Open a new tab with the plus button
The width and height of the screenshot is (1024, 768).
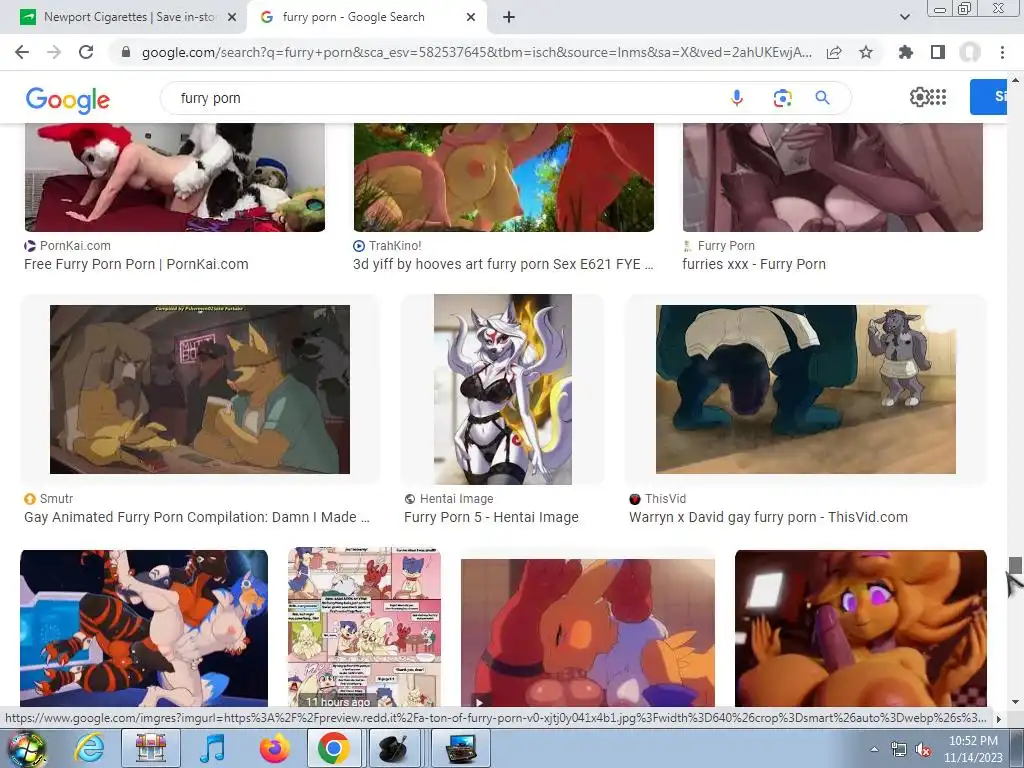(509, 17)
